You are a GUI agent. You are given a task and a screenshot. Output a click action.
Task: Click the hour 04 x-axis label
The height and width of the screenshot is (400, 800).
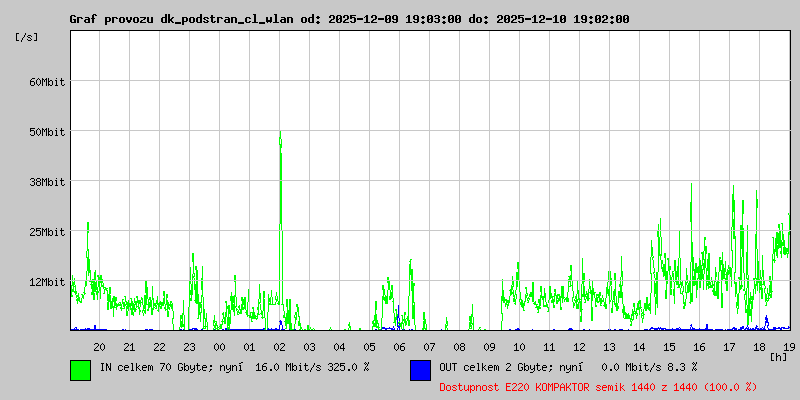pos(339,347)
